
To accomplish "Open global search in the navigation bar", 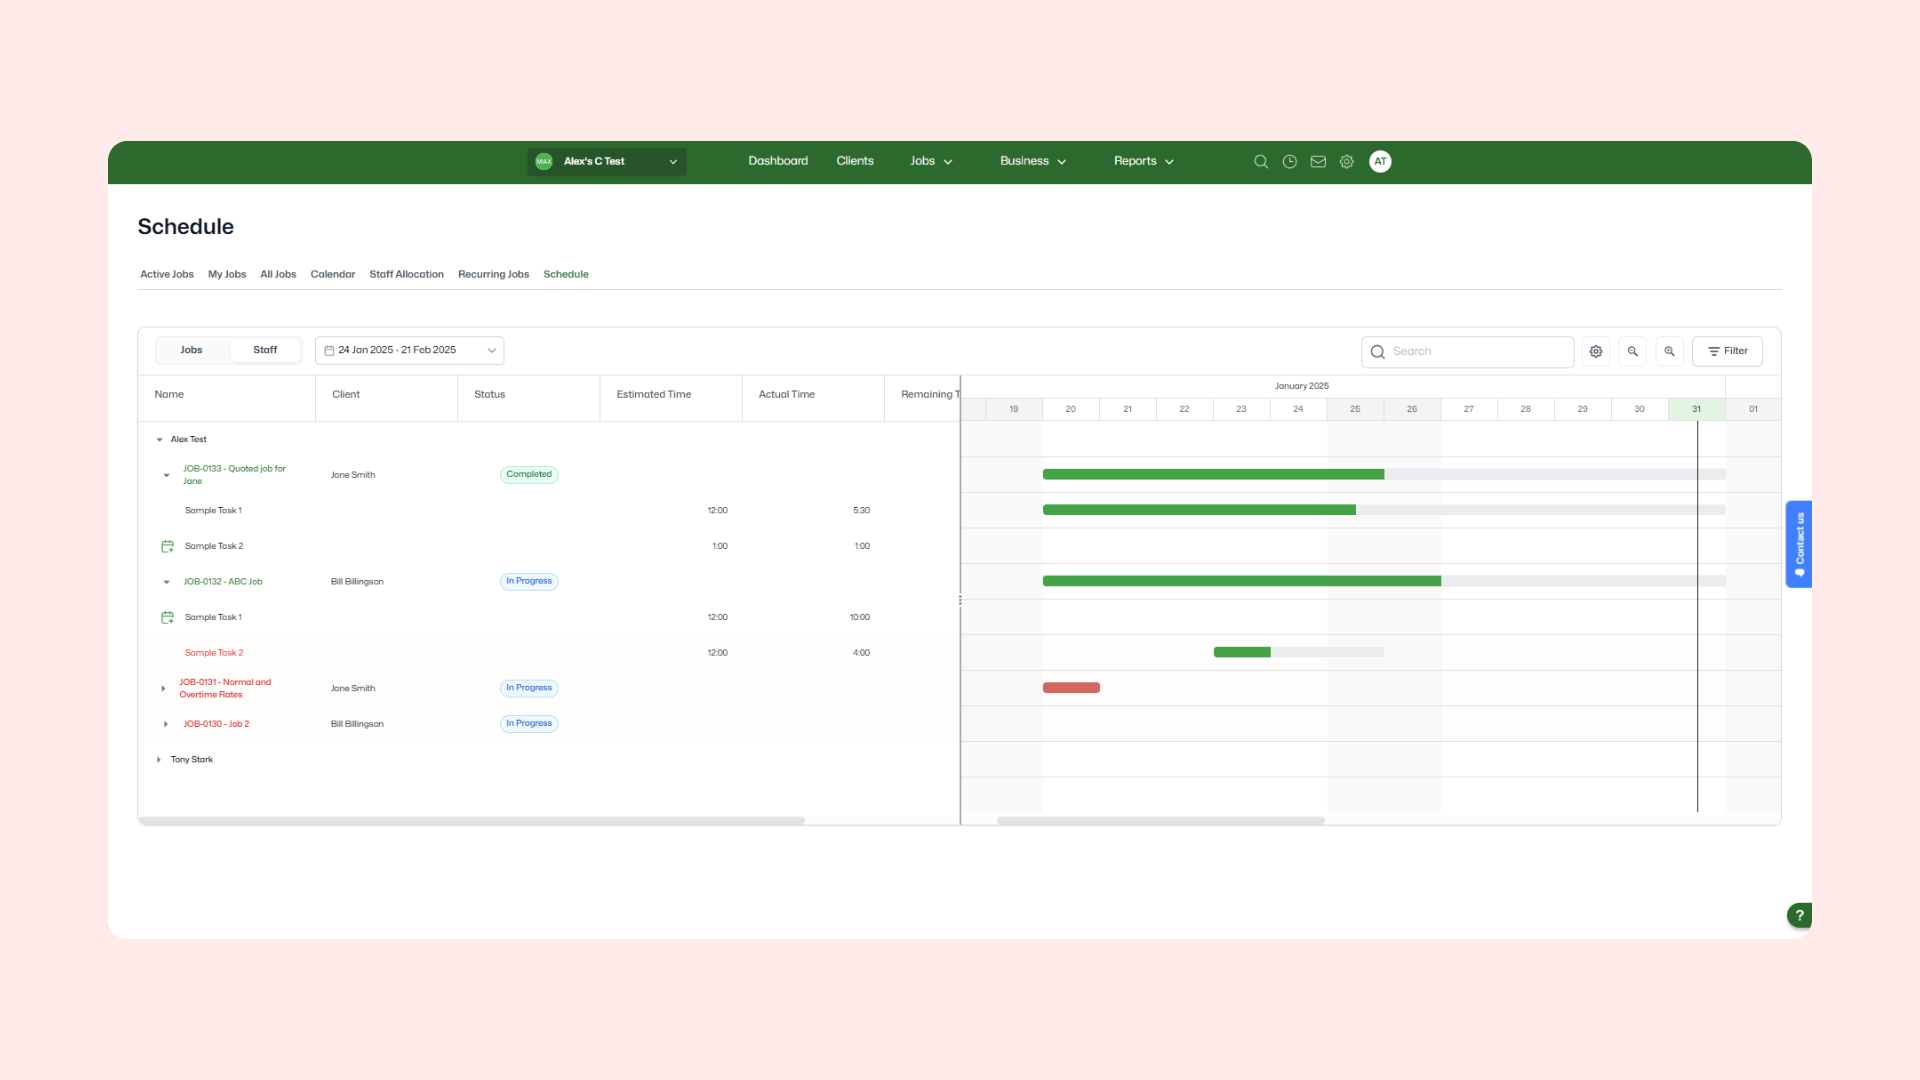I will [1260, 161].
